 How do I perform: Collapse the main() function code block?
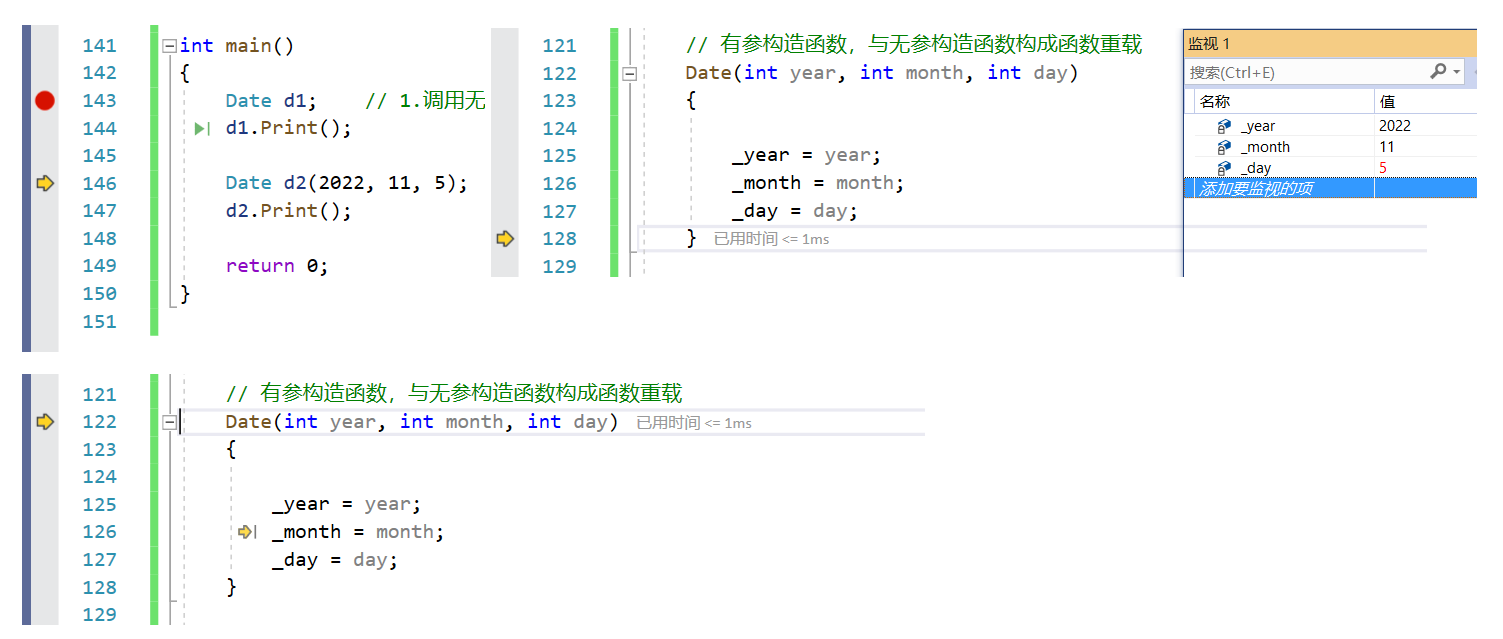169,45
